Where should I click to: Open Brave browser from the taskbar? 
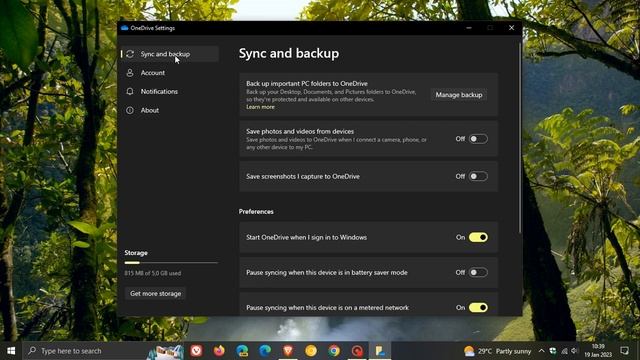(288, 351)
